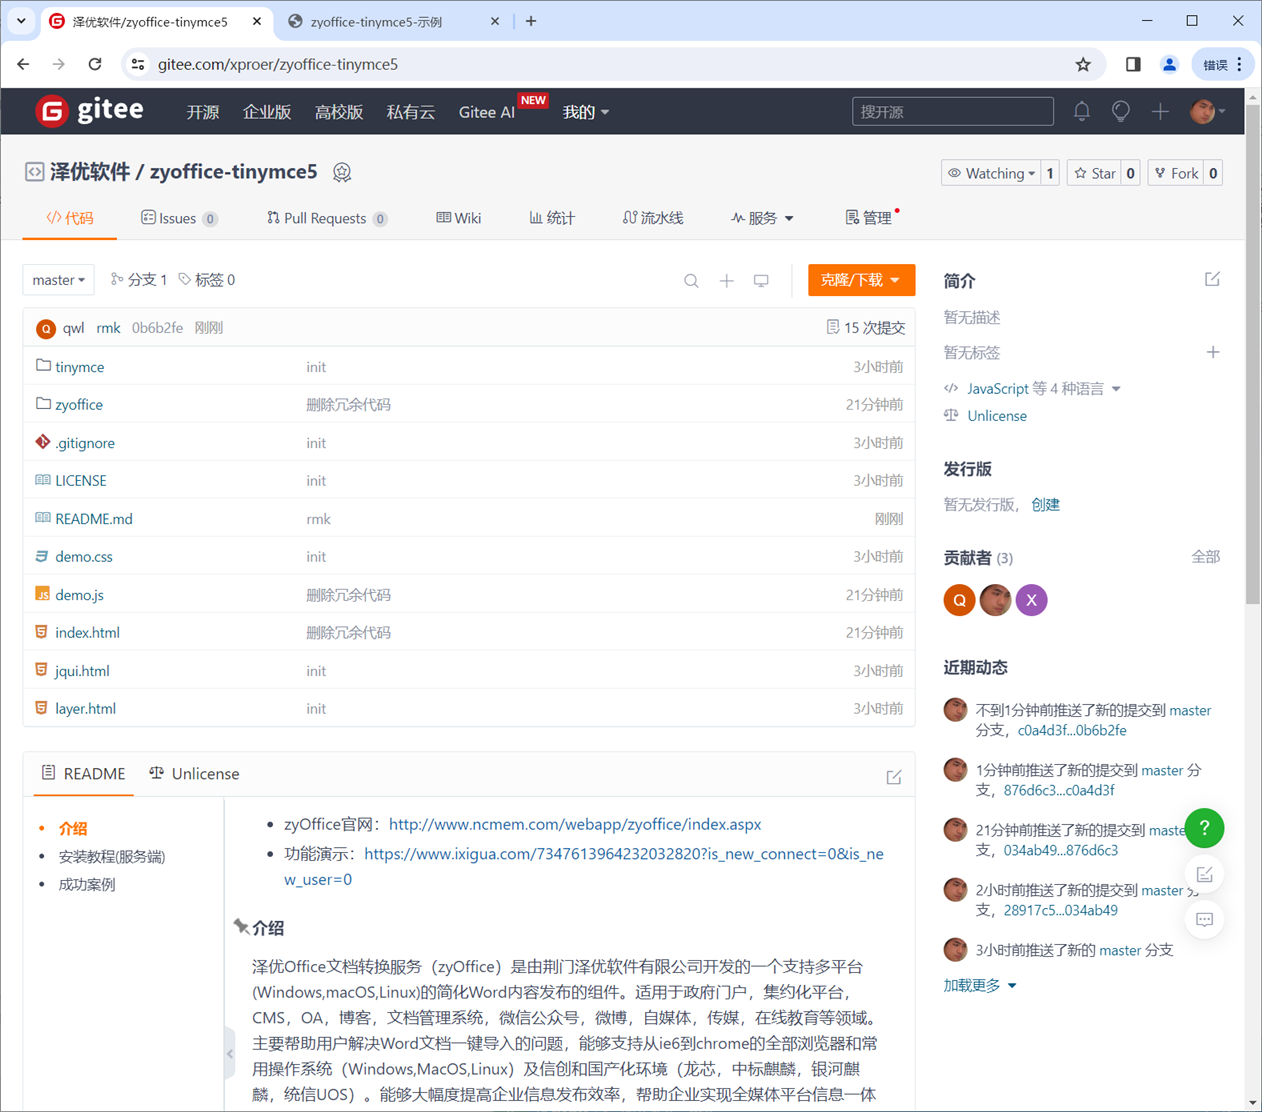The height and width of the screenshot is (1112, 1262).
Task: Click the plus icon to add a file
Action: (x=726, y=281)
